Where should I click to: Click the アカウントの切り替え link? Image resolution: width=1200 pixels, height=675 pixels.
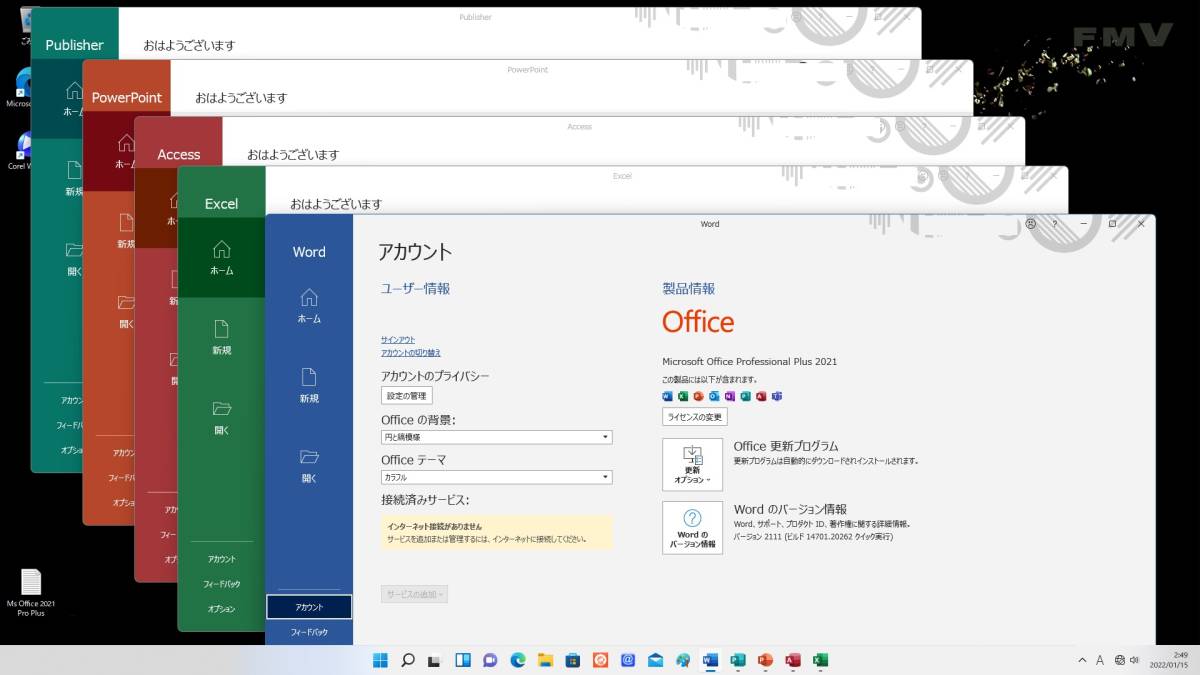pyautogui.click(x=411, y=353)
